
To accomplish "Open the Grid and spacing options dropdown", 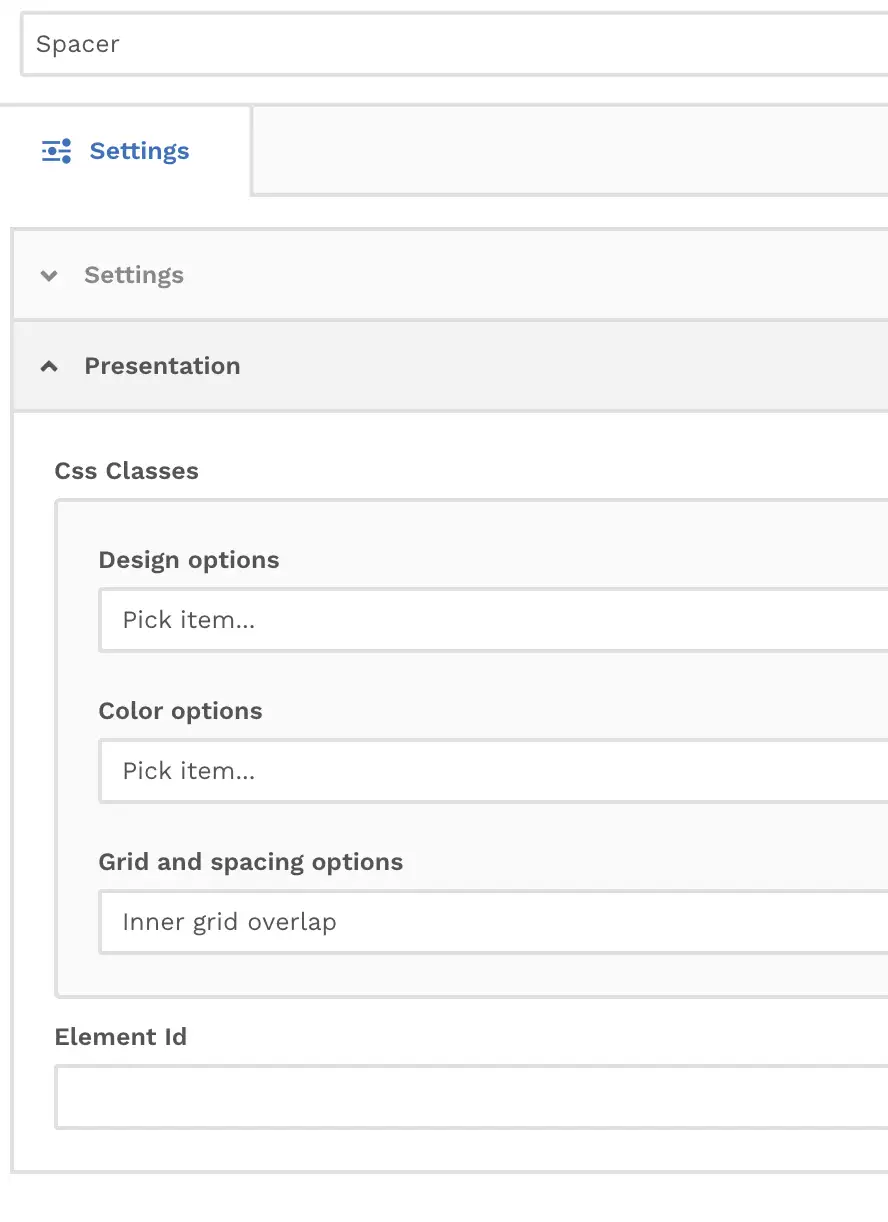I will pyautogui.click(x=494, y=922).
